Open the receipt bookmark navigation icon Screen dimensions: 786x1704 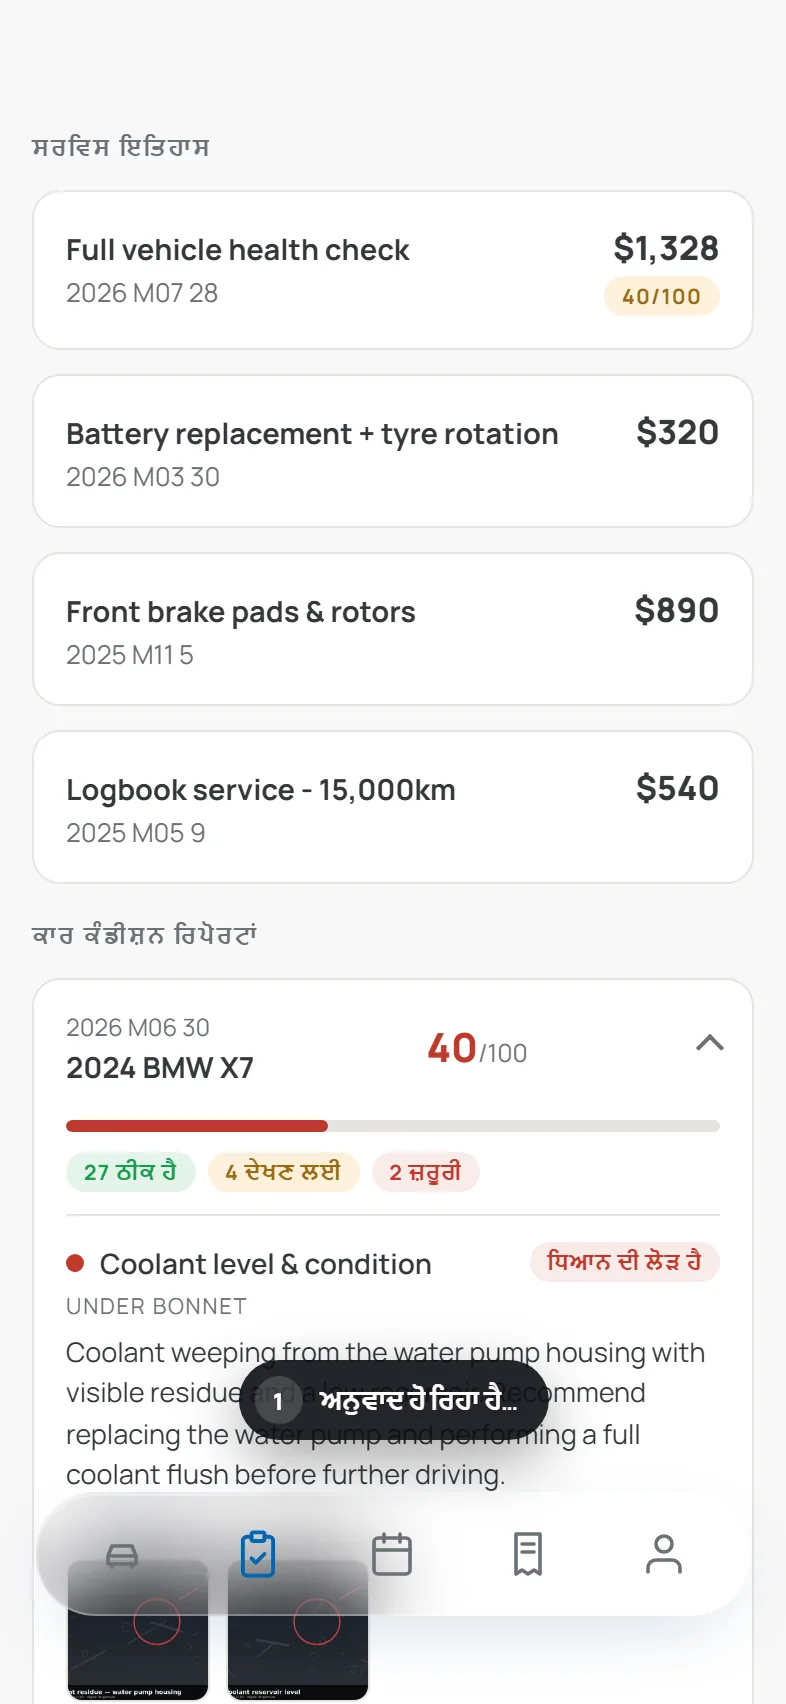(528, 1554)
